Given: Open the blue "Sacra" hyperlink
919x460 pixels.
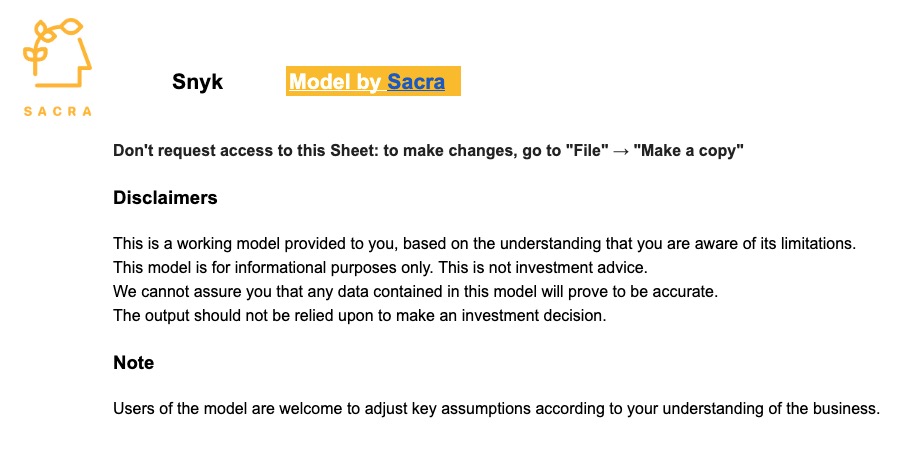Looking at the screenshot, I should click(x=416, y=82).
